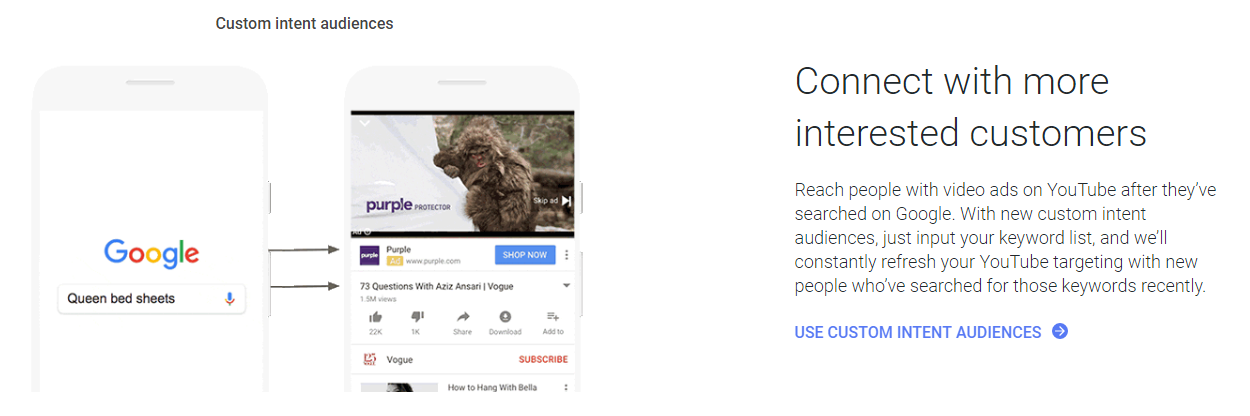Click the Purple brand logo icon
This screenshot has width=1250, height=416.
[370, 255]
